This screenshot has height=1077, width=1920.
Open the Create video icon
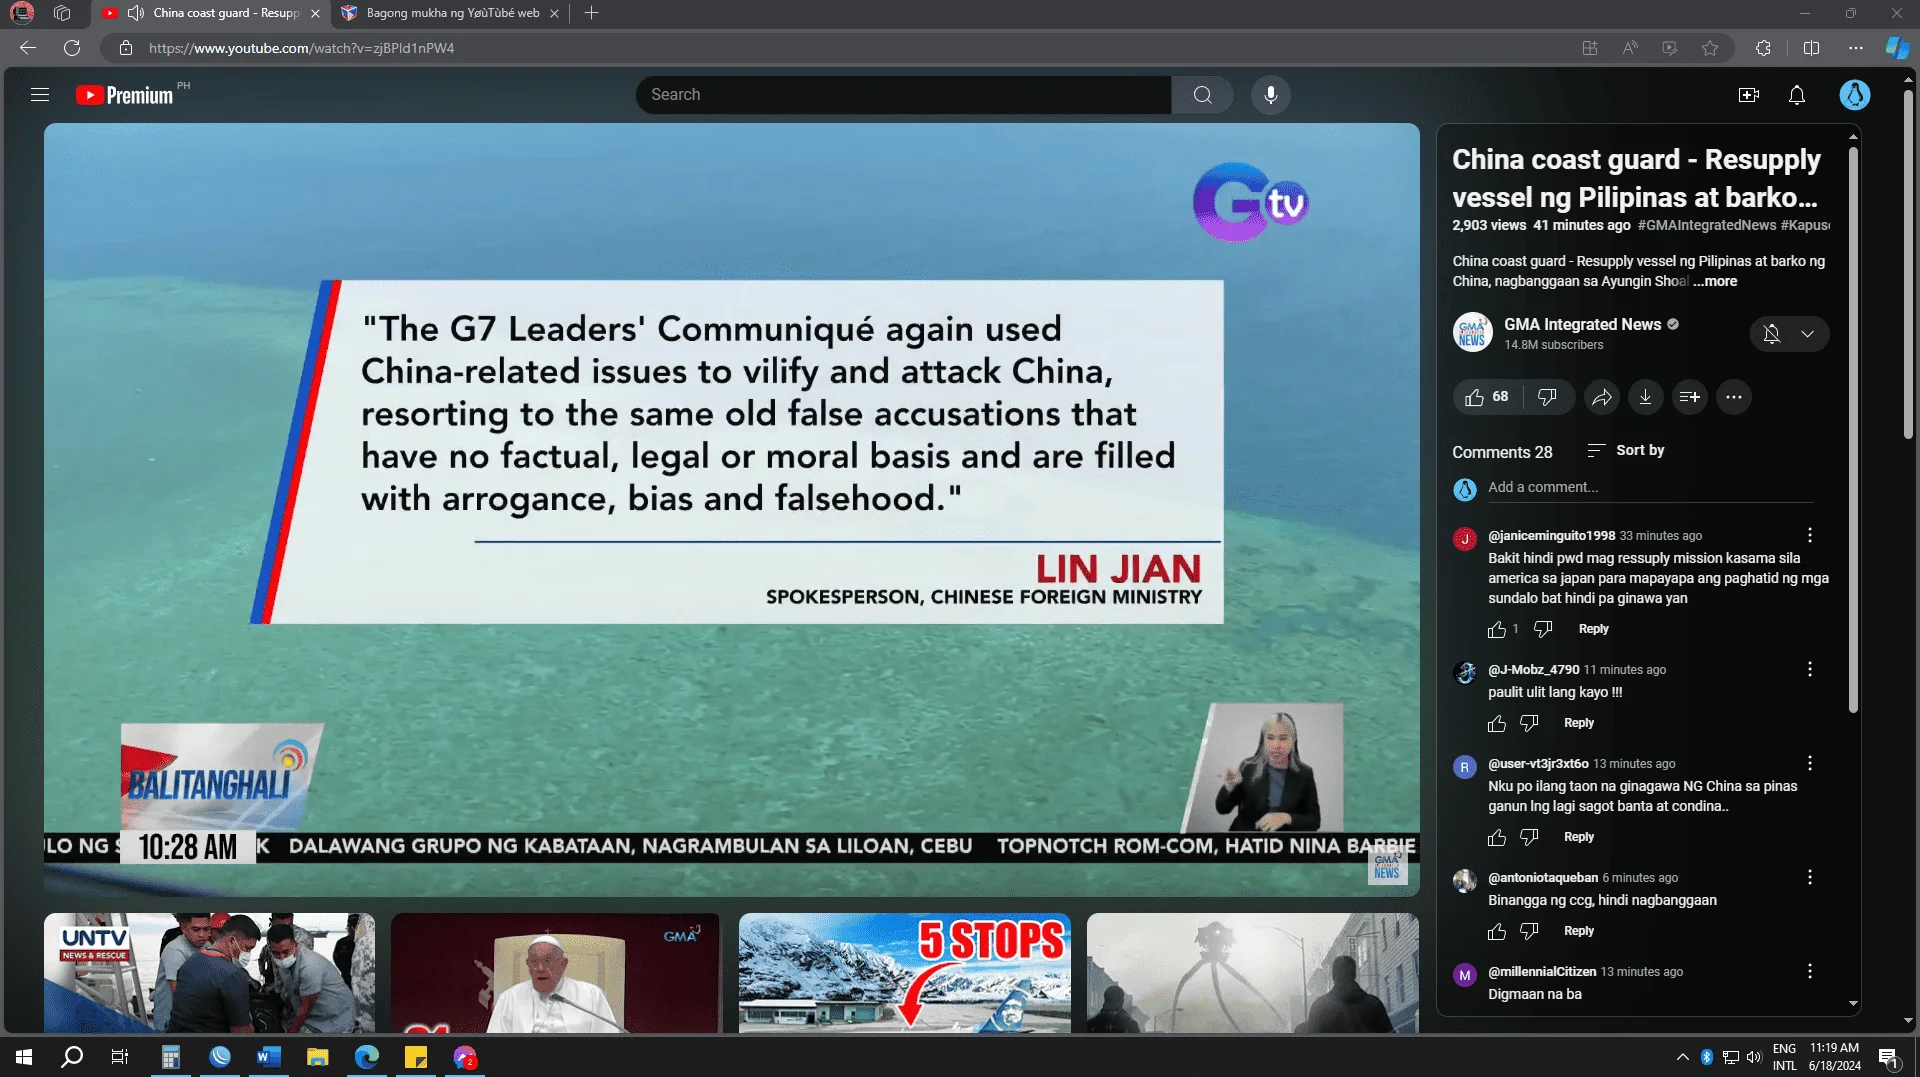click(x=1748, y=95)
